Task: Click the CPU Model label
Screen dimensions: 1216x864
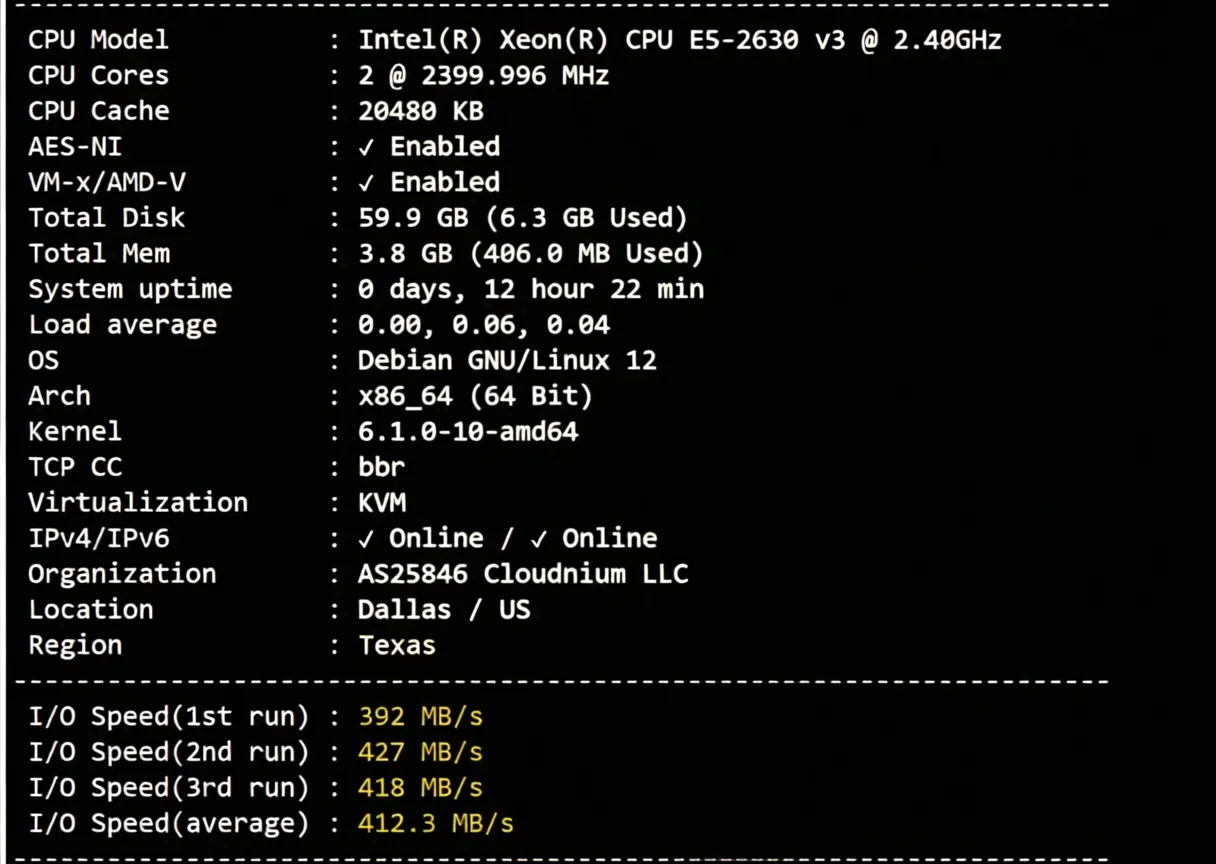Action: [98, 40]
